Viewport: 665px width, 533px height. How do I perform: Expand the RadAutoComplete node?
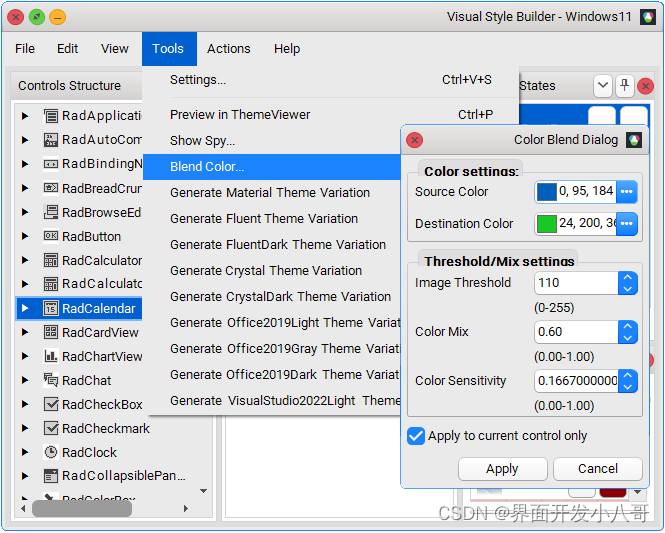pos(25,140)
